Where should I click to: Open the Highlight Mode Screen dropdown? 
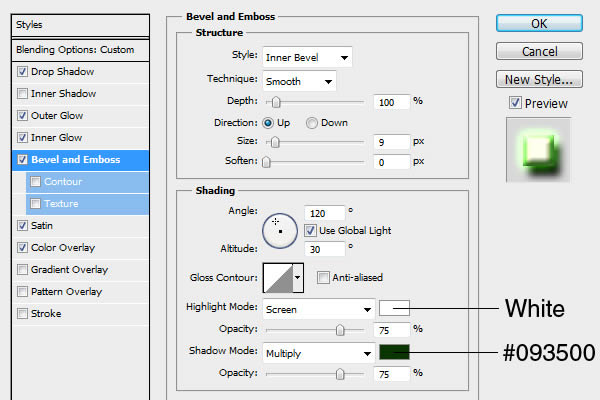coord(318,308)
